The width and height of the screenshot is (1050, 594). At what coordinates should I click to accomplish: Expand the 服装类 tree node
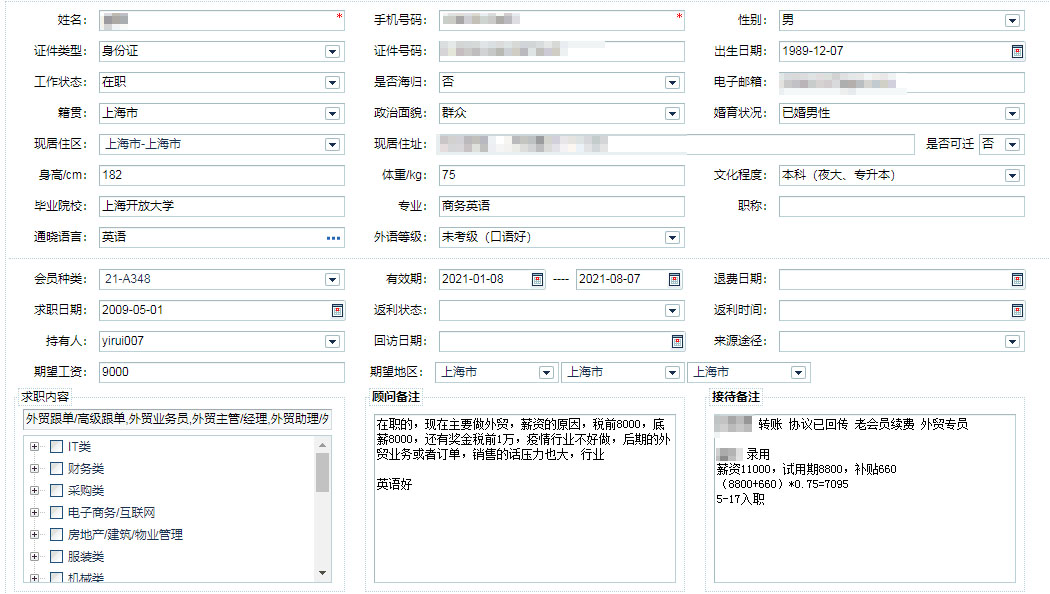pyautogui.click(x=34, y=556)
